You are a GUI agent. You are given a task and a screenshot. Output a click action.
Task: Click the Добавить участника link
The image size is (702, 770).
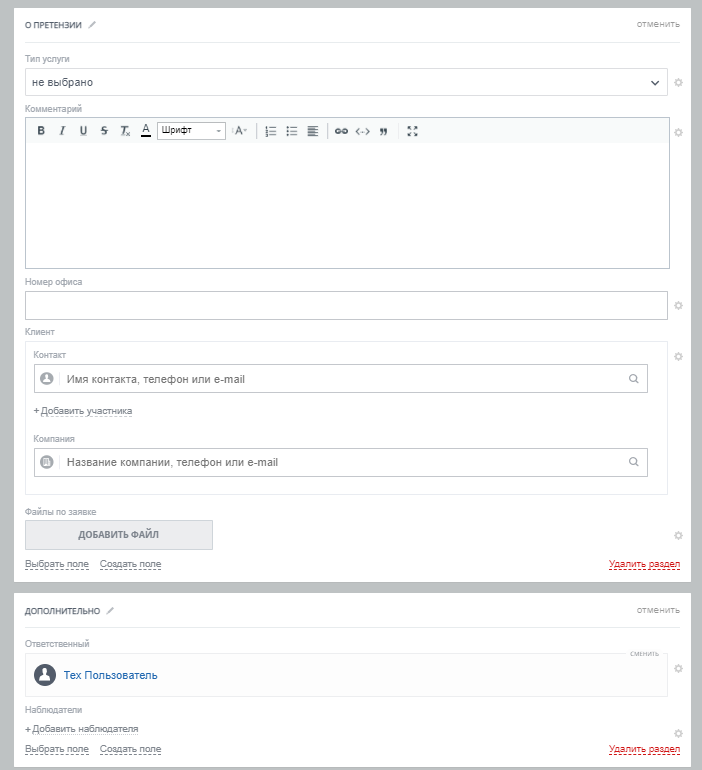[86, 411]
